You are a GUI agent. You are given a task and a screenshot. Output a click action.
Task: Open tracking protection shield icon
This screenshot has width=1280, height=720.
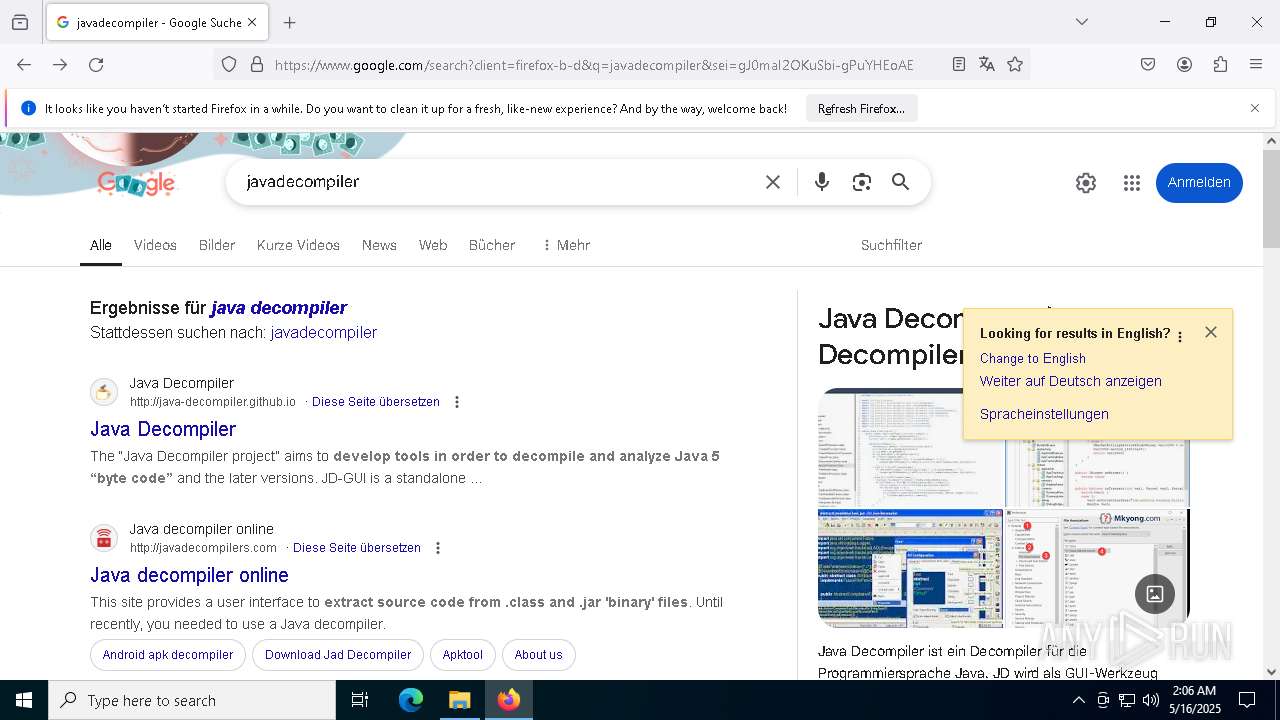tap(229, 64)
